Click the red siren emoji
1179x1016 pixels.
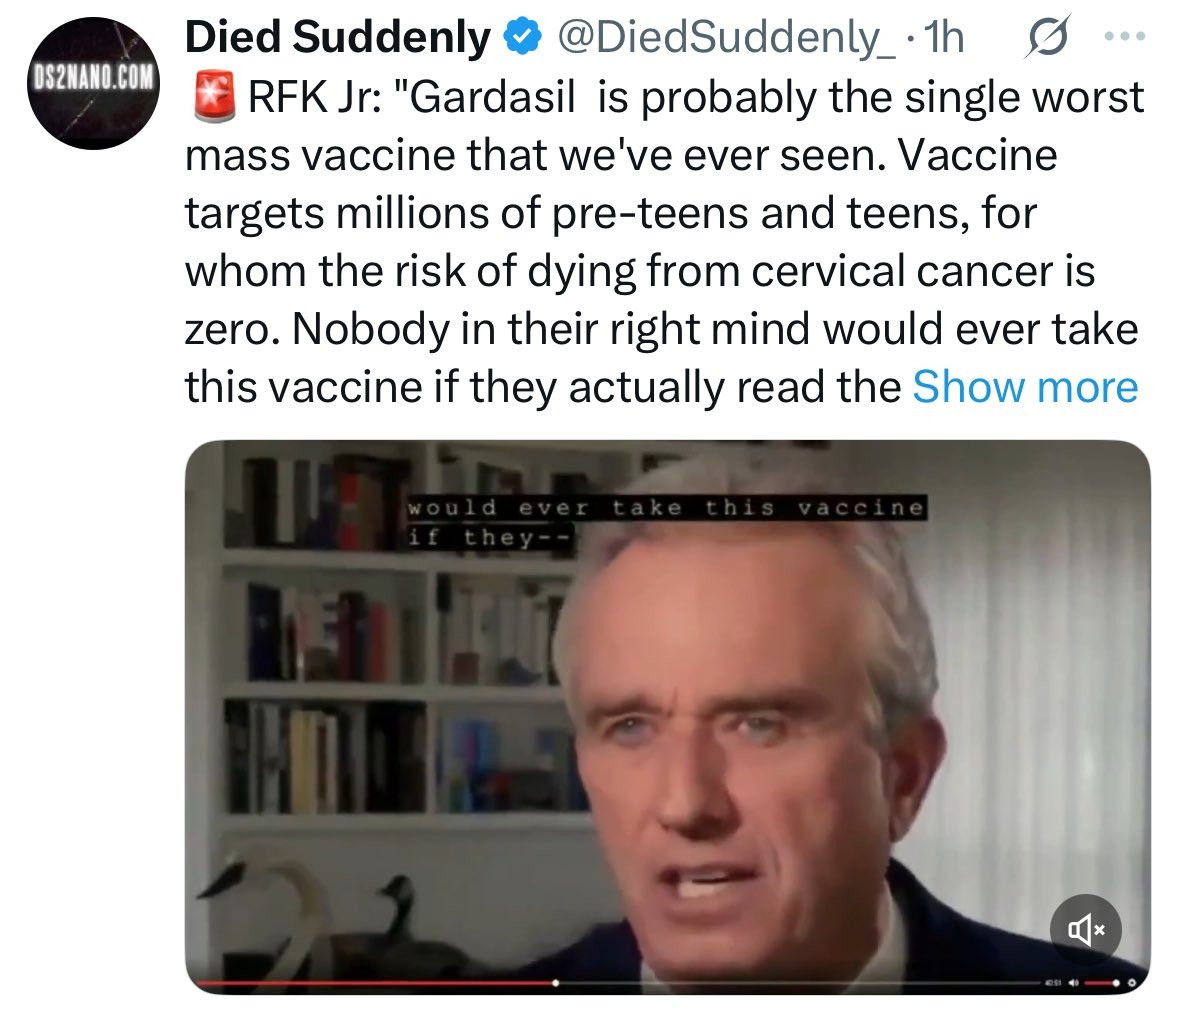(x=214, y=97)
